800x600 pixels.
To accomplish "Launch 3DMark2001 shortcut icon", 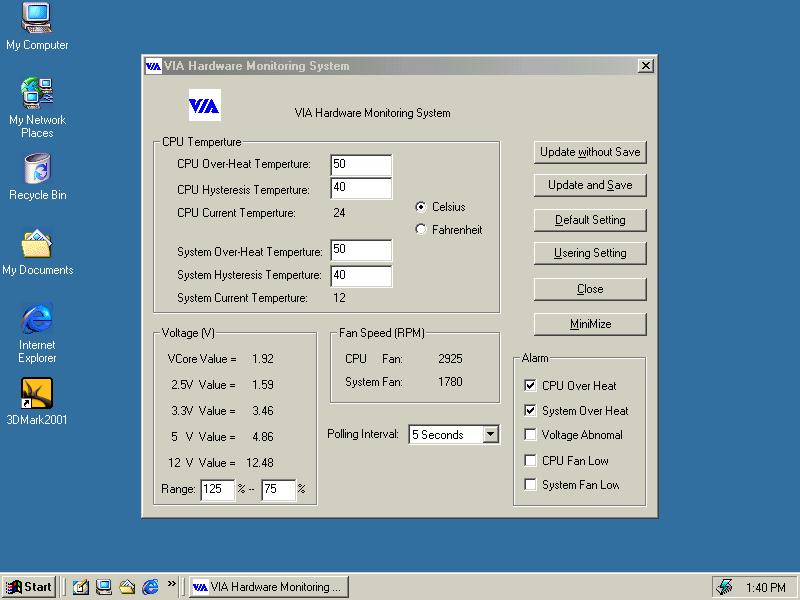I will 37,402.
